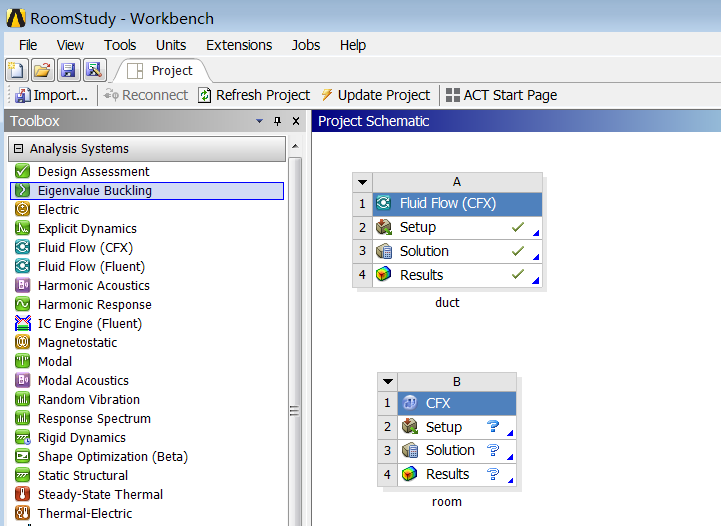
Task: Select the Harmonic Response icon
Action: pos(23,304)
